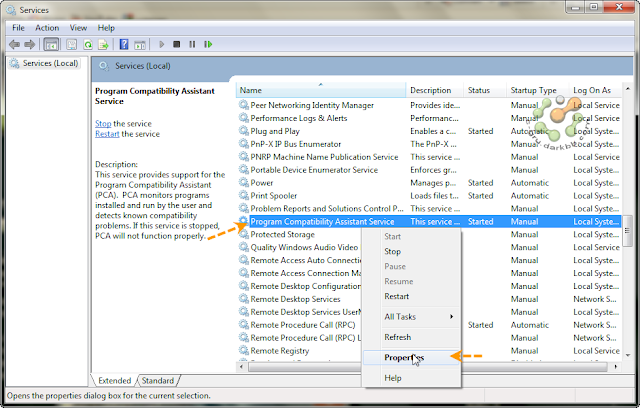The height and width of the screenshot is (408, 640).
Task: Select Program Compatibility Assistant Service row
Action: pos(429,222)
